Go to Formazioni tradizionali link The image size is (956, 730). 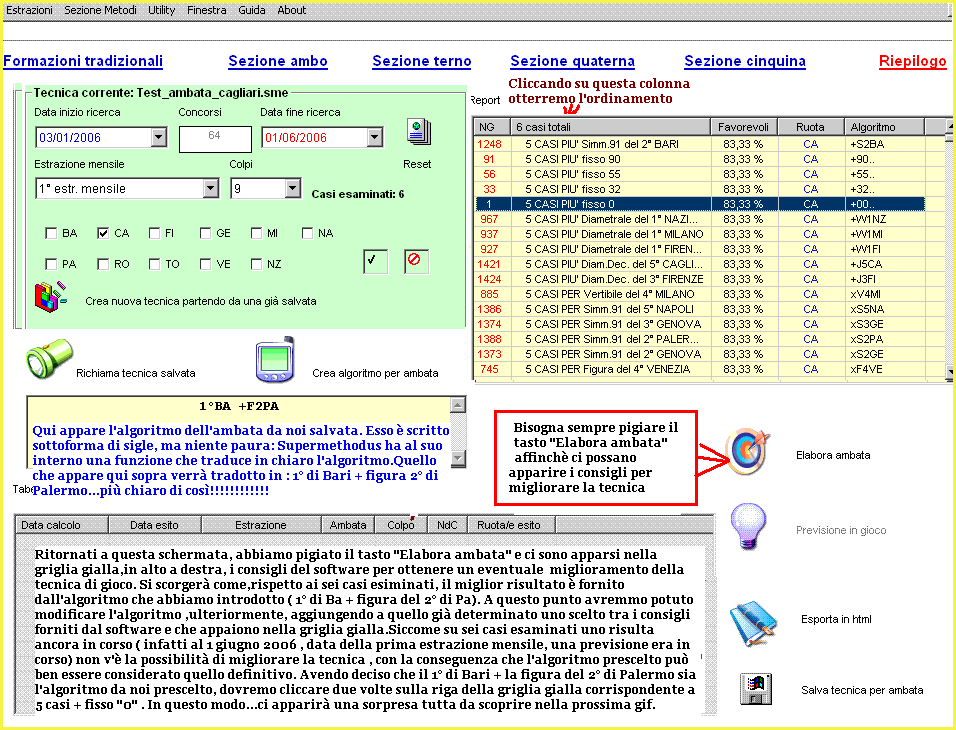(x=83, y=61)
